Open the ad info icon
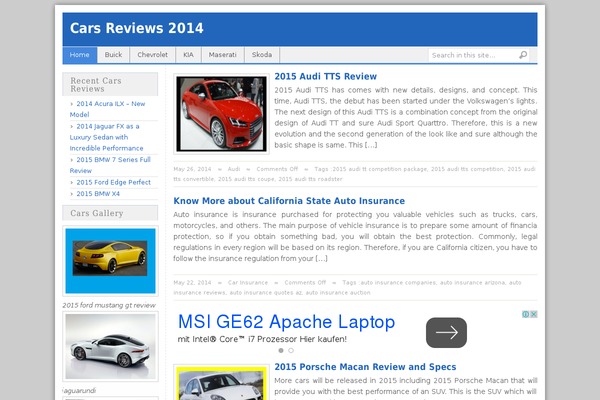Image resolution: width=600 pixels, height=400 pixels. click(x=526, y=314)
